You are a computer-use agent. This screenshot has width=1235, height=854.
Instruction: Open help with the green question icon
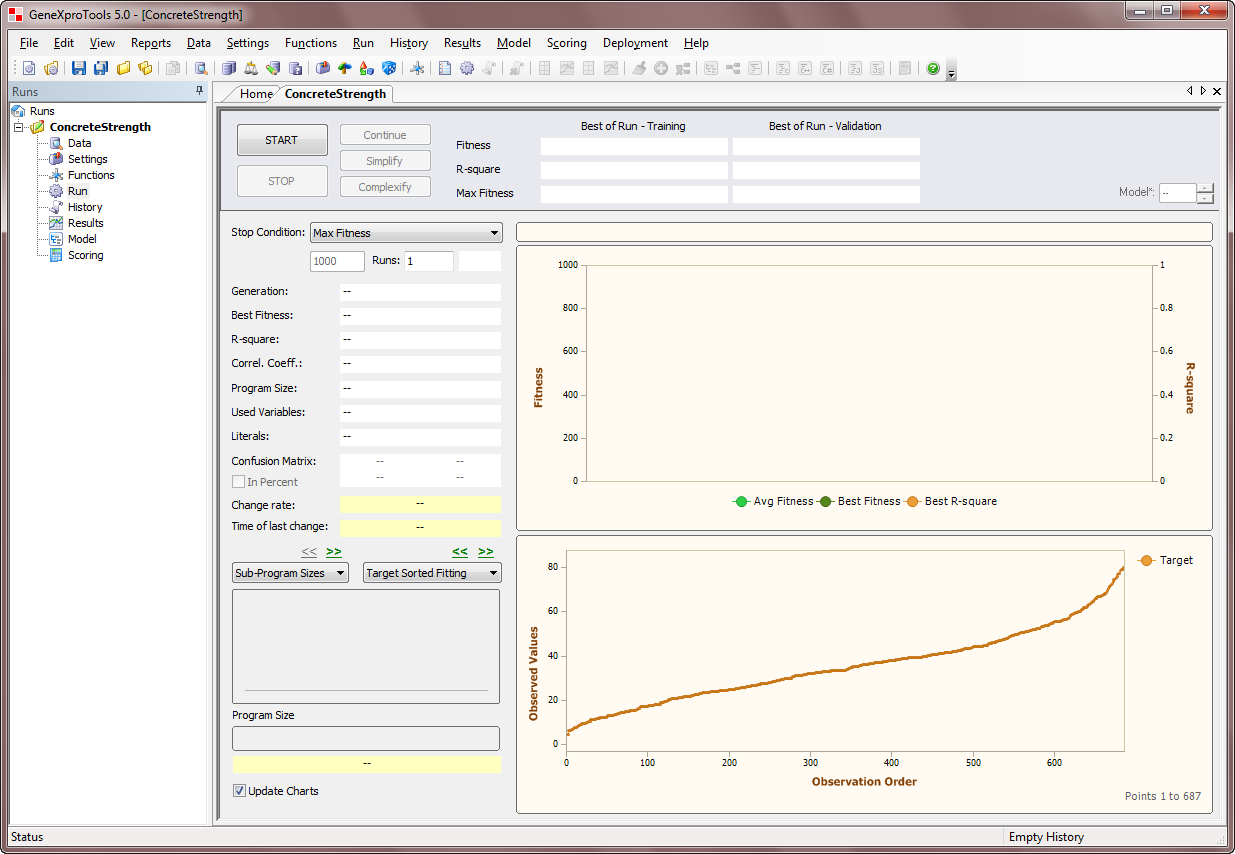[x=933, y=68]
